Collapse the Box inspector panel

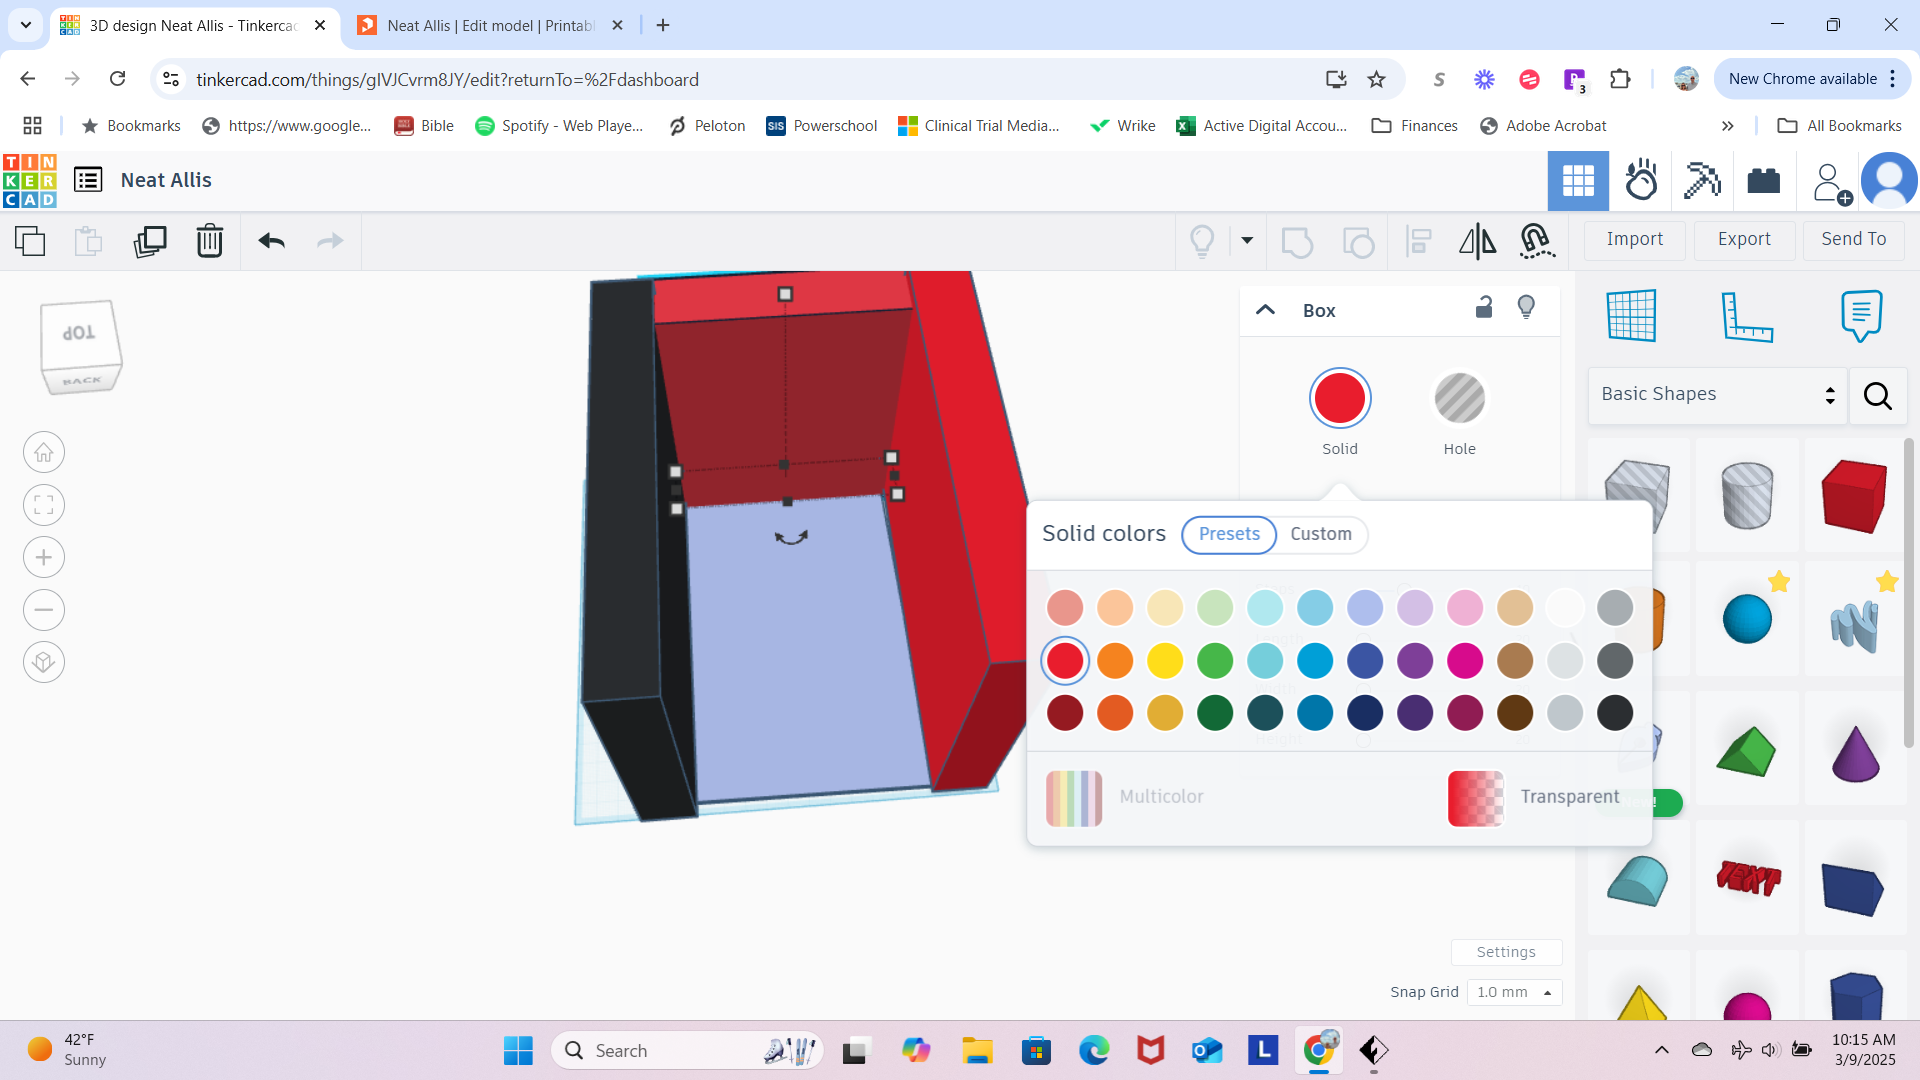pos(1265,310)
